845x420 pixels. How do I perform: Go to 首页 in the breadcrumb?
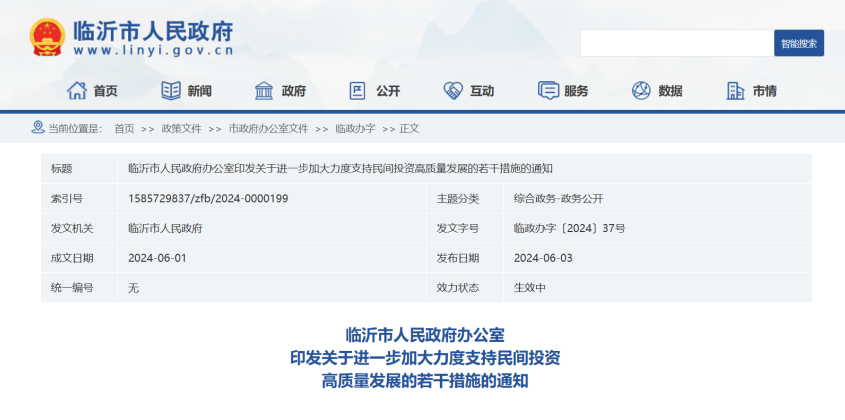[x=124, y=129]
